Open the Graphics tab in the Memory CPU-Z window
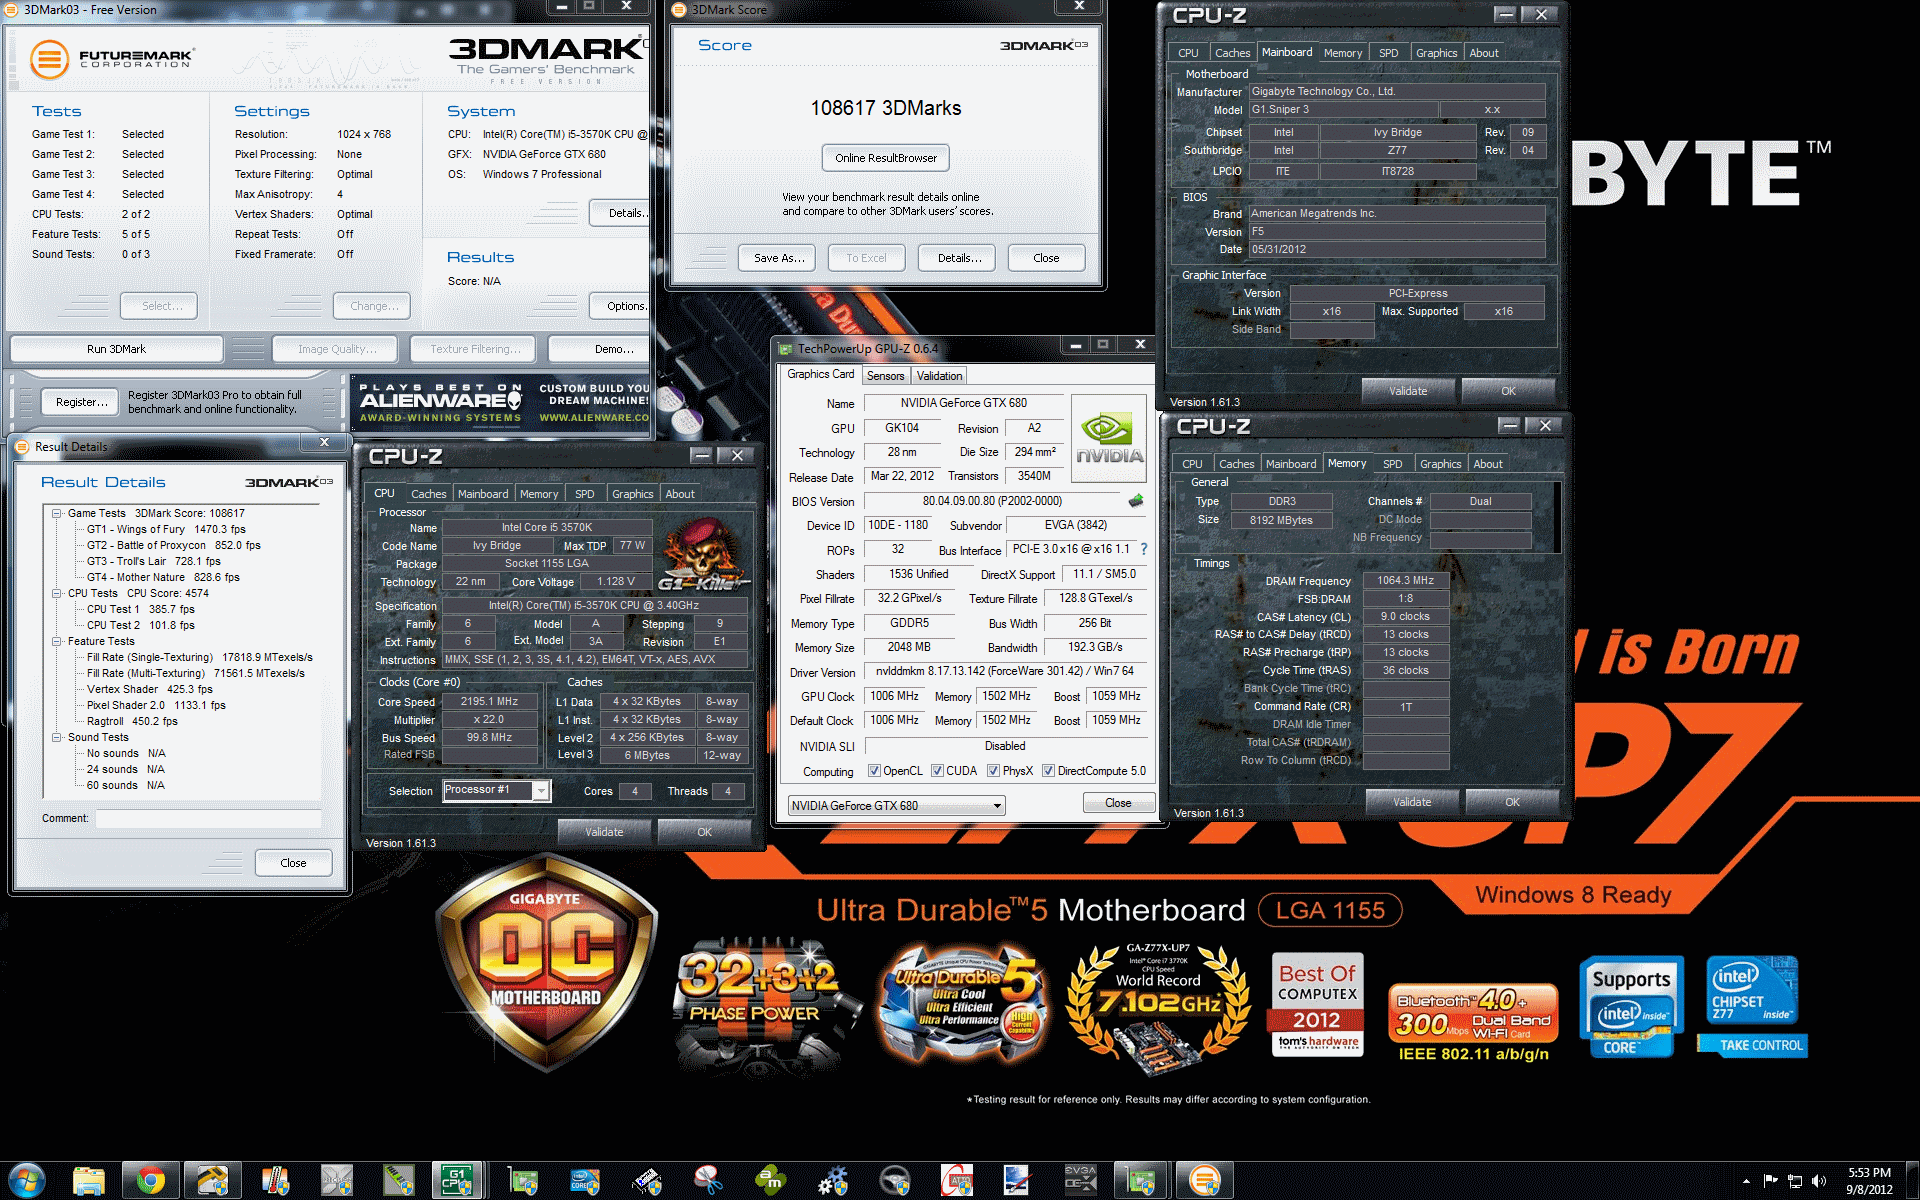 tap(1440, 464)
